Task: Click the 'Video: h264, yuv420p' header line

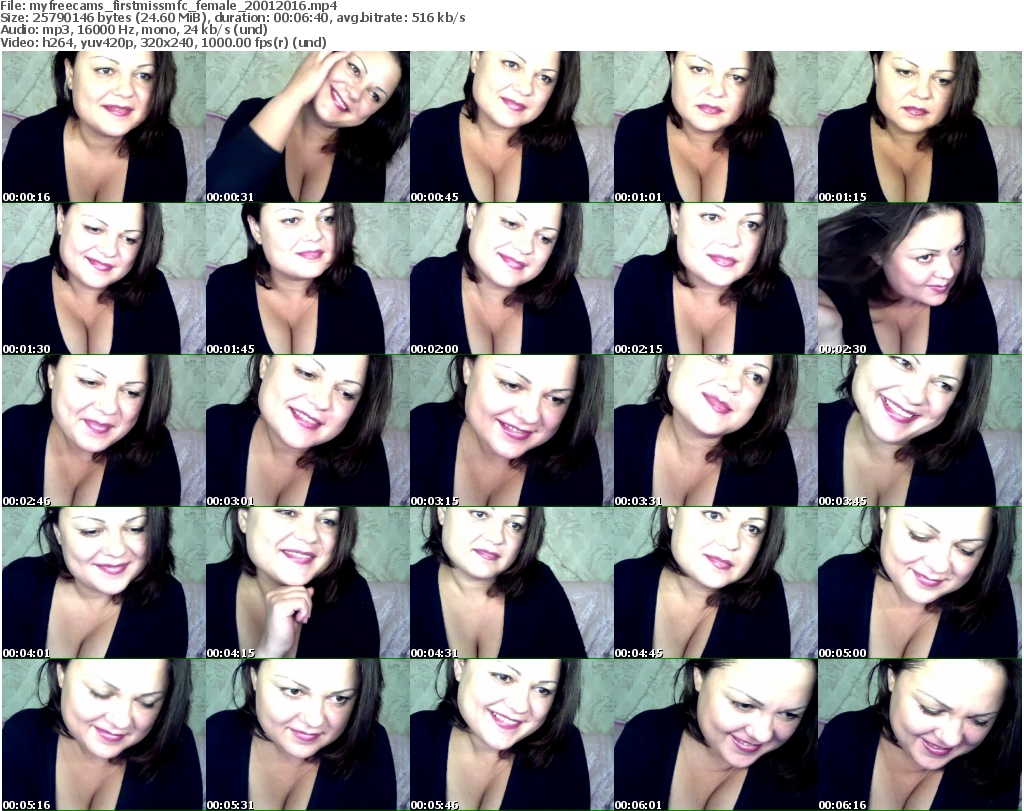Action: click(163, 42)
